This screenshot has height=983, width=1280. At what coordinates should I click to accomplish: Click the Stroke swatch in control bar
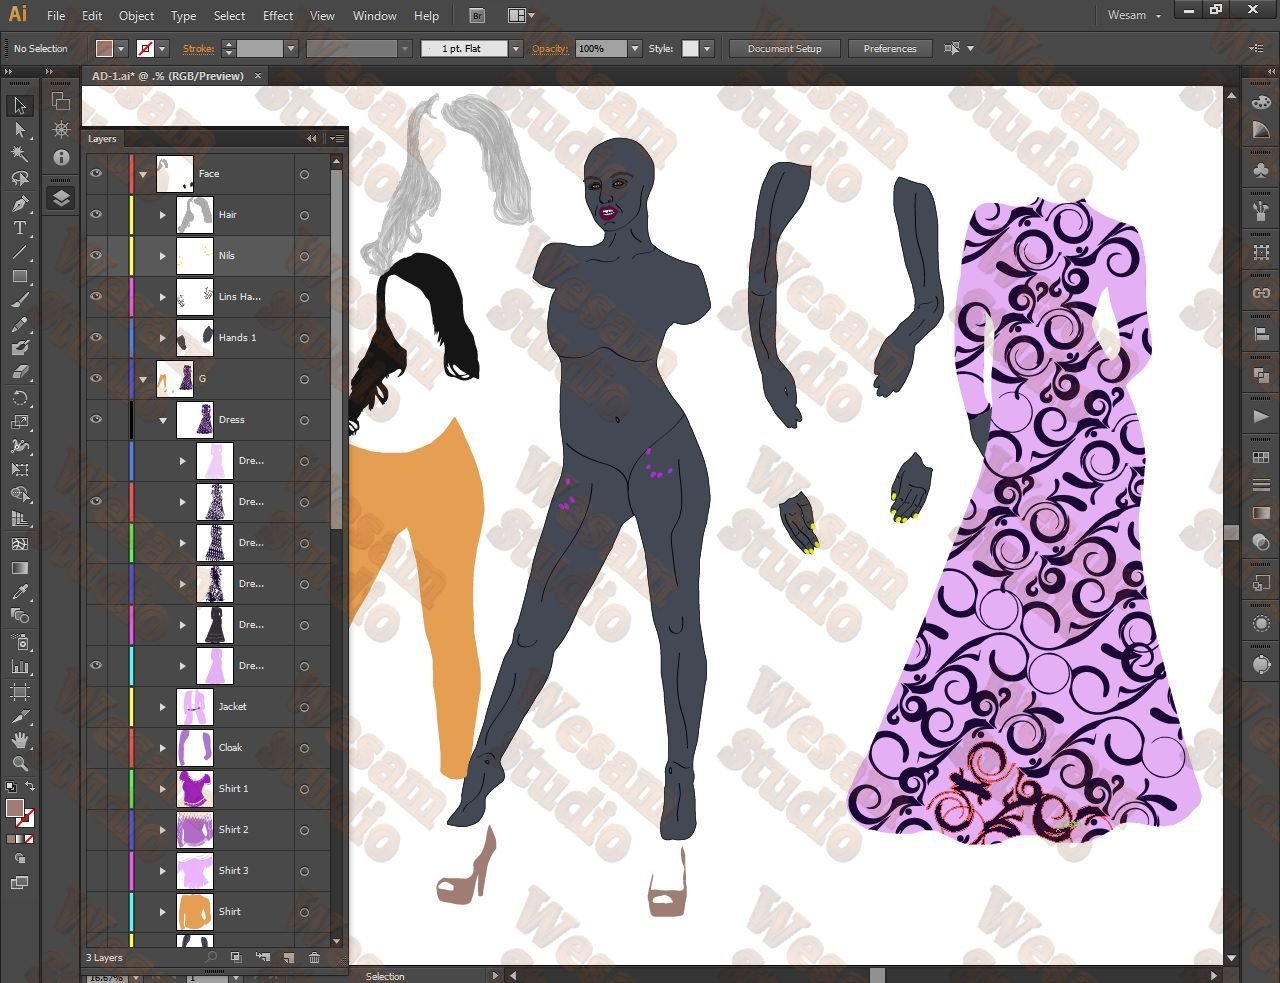(145, 48)
